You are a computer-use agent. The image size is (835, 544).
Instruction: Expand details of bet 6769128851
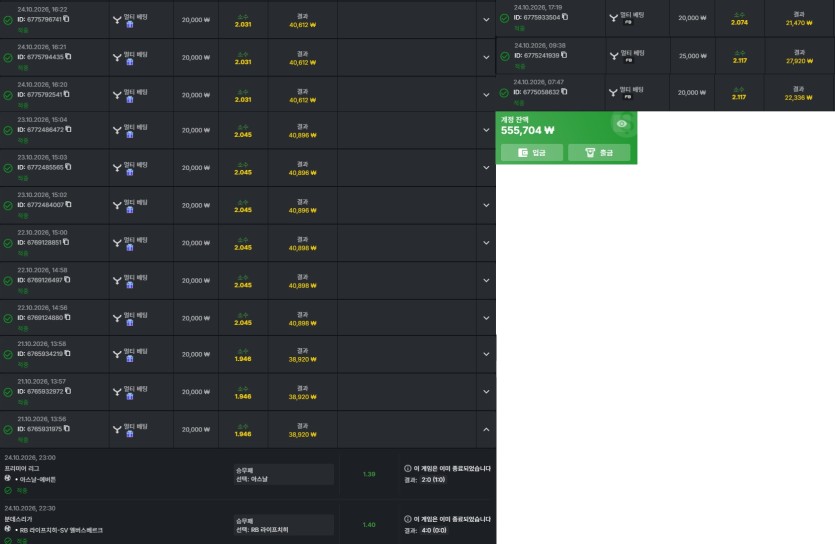(x=486, y=243)
